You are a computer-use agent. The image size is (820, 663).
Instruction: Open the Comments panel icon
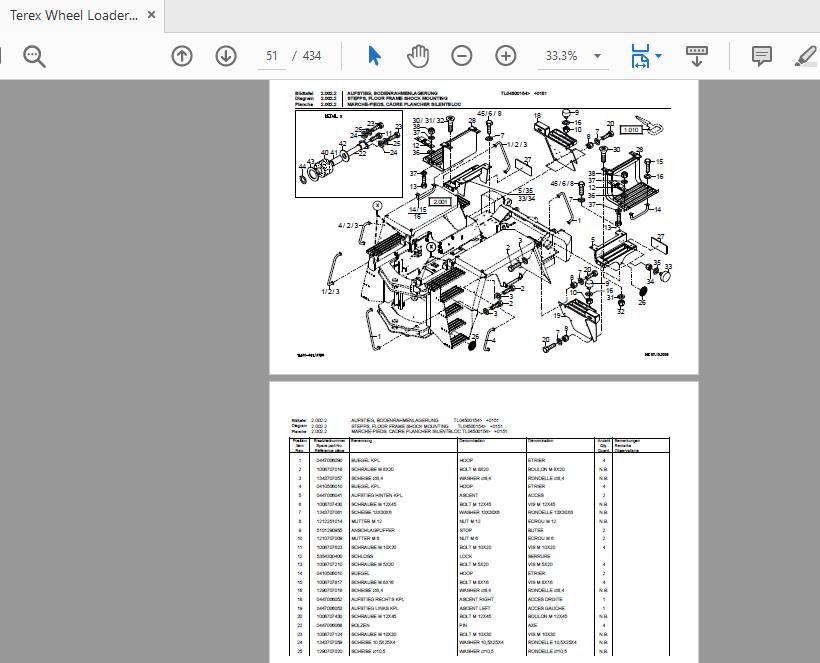click(x=761, y=56)
